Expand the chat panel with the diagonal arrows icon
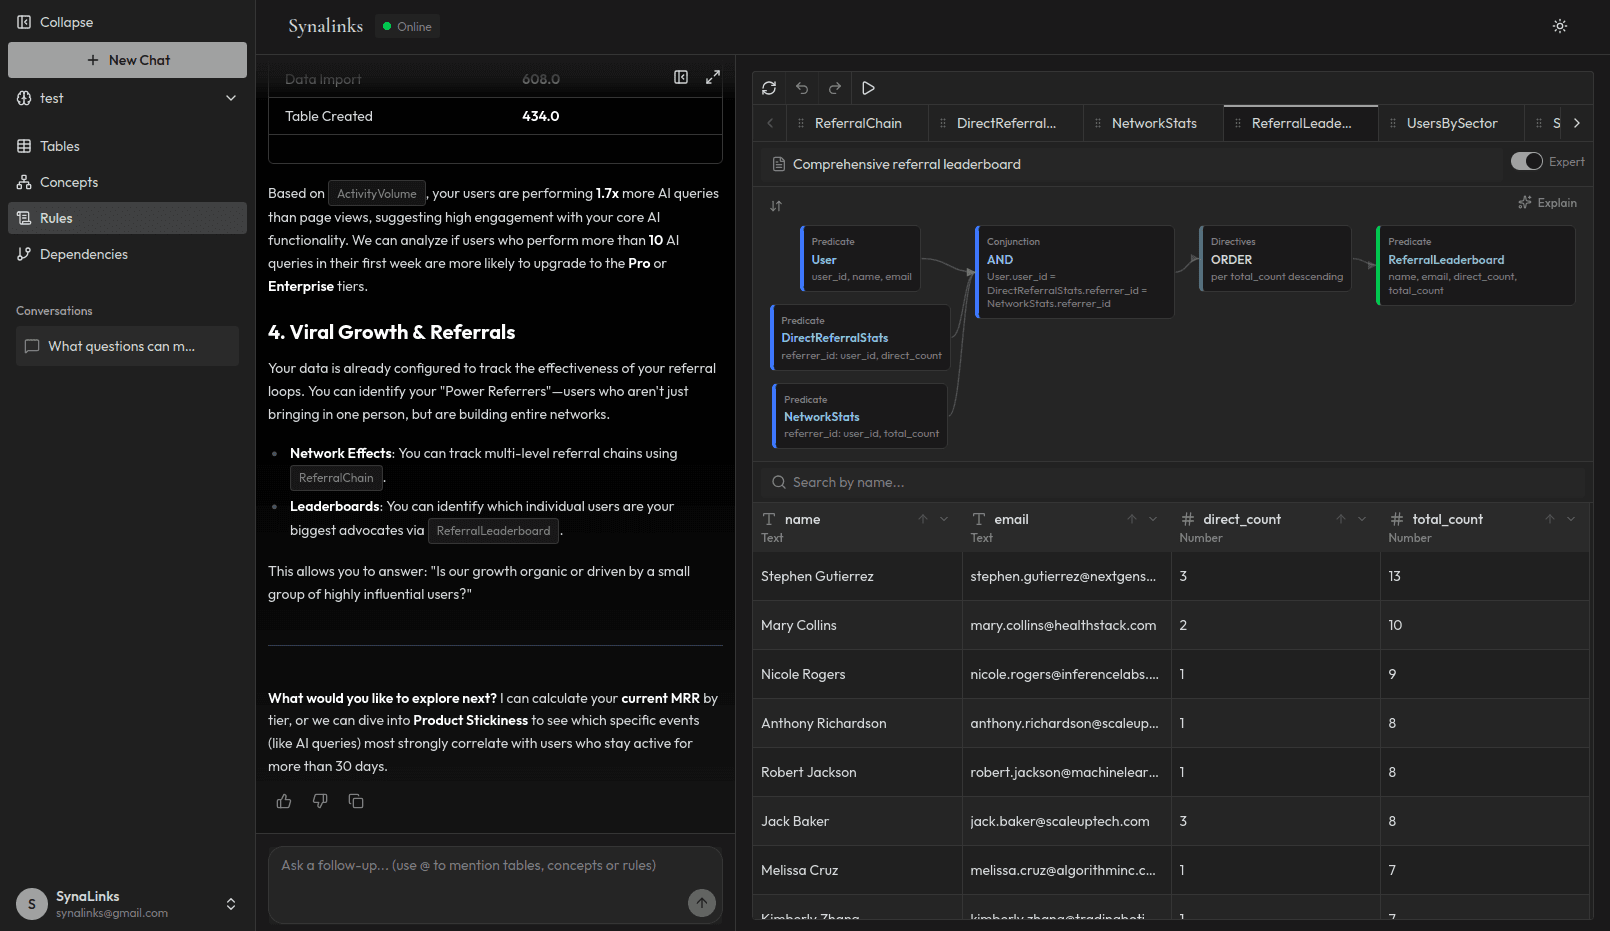1610x931 pixels. (x=712, y=77)
